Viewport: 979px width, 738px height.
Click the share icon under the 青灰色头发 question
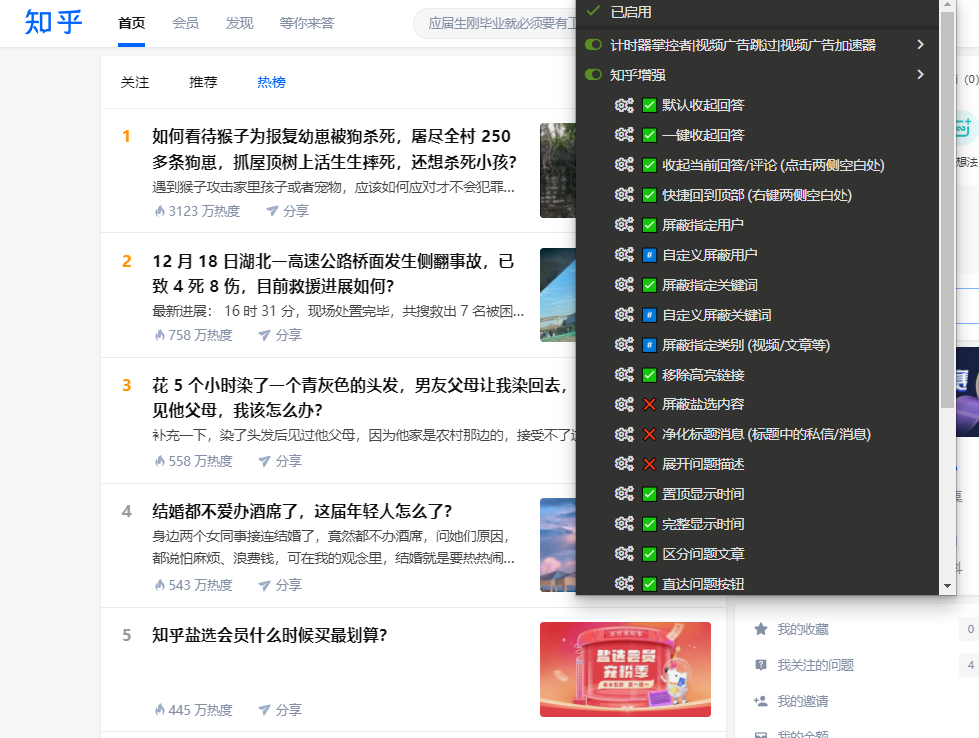click(265, 461)
